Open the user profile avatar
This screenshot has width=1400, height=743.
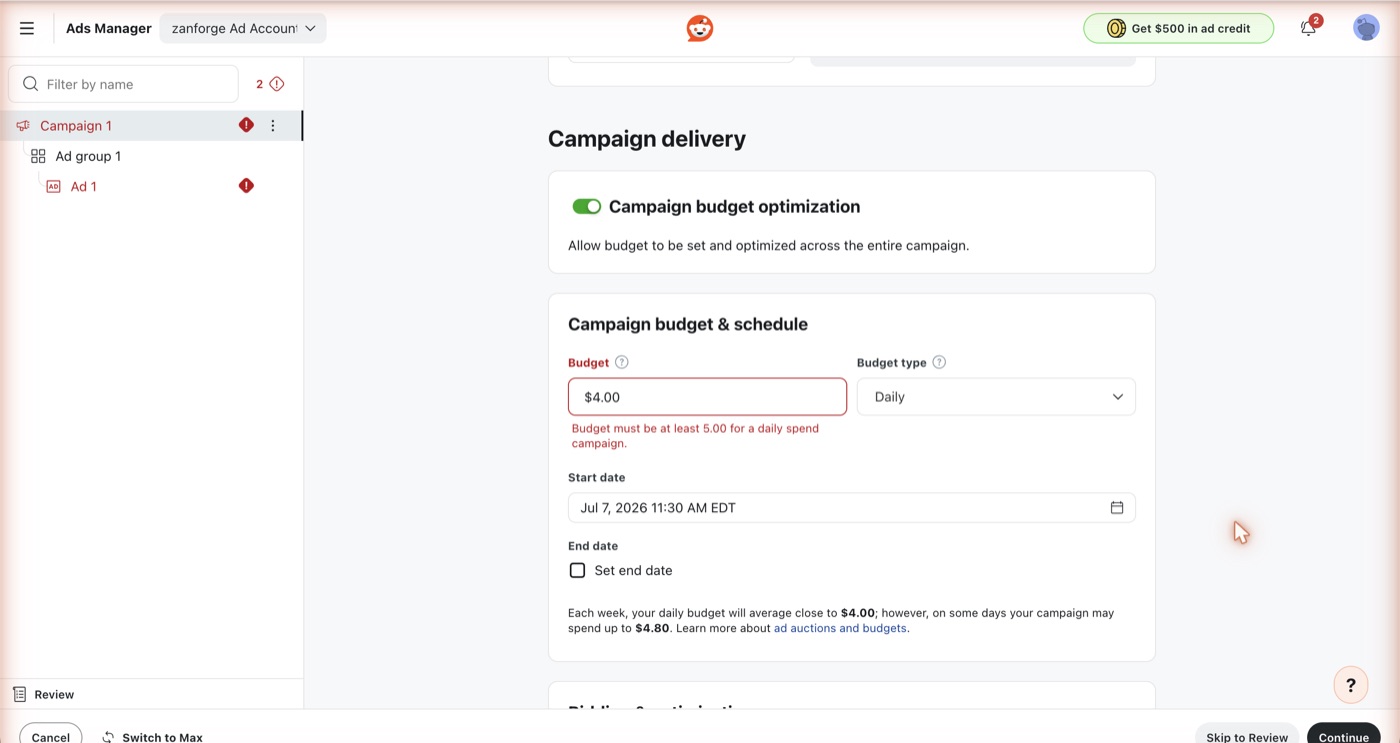click(1366, 28)
